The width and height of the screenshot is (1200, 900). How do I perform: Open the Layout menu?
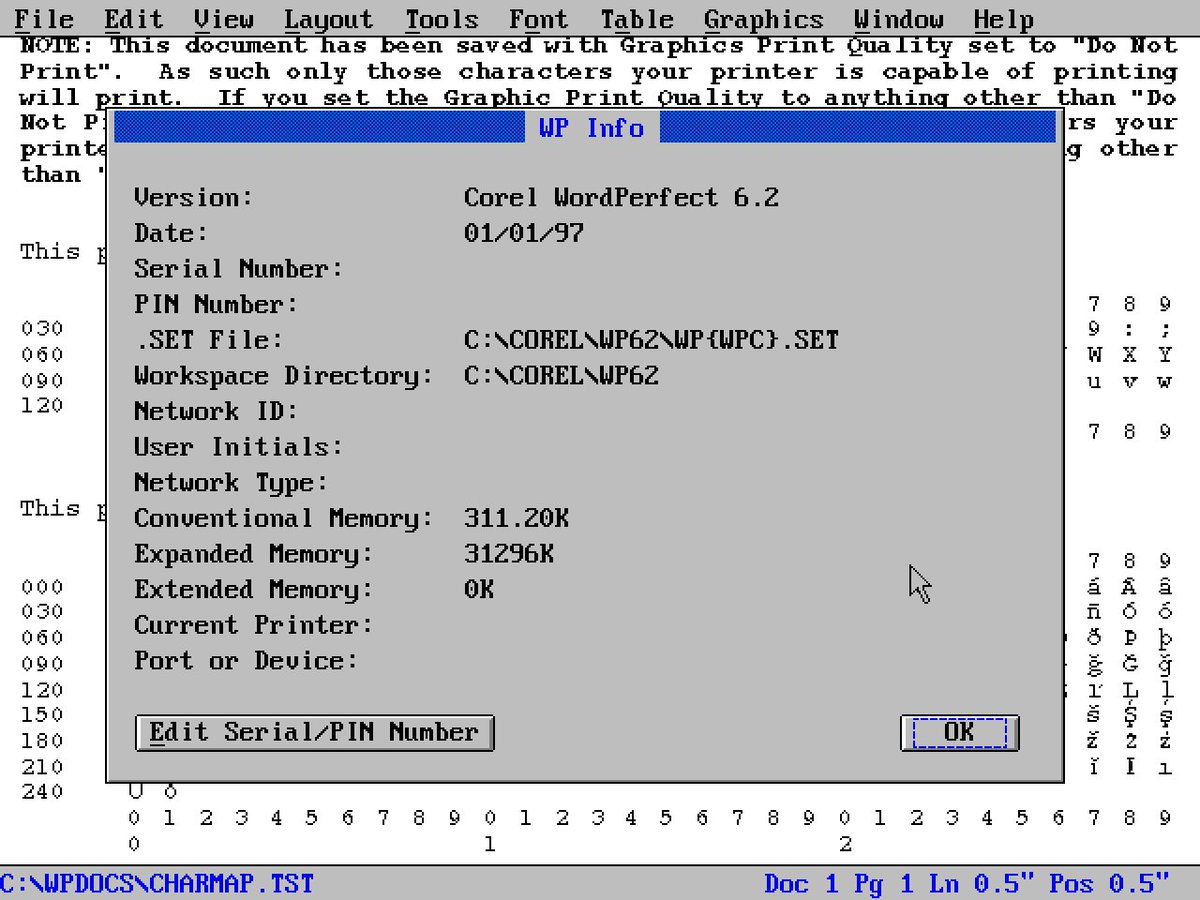tap(328, 19)
